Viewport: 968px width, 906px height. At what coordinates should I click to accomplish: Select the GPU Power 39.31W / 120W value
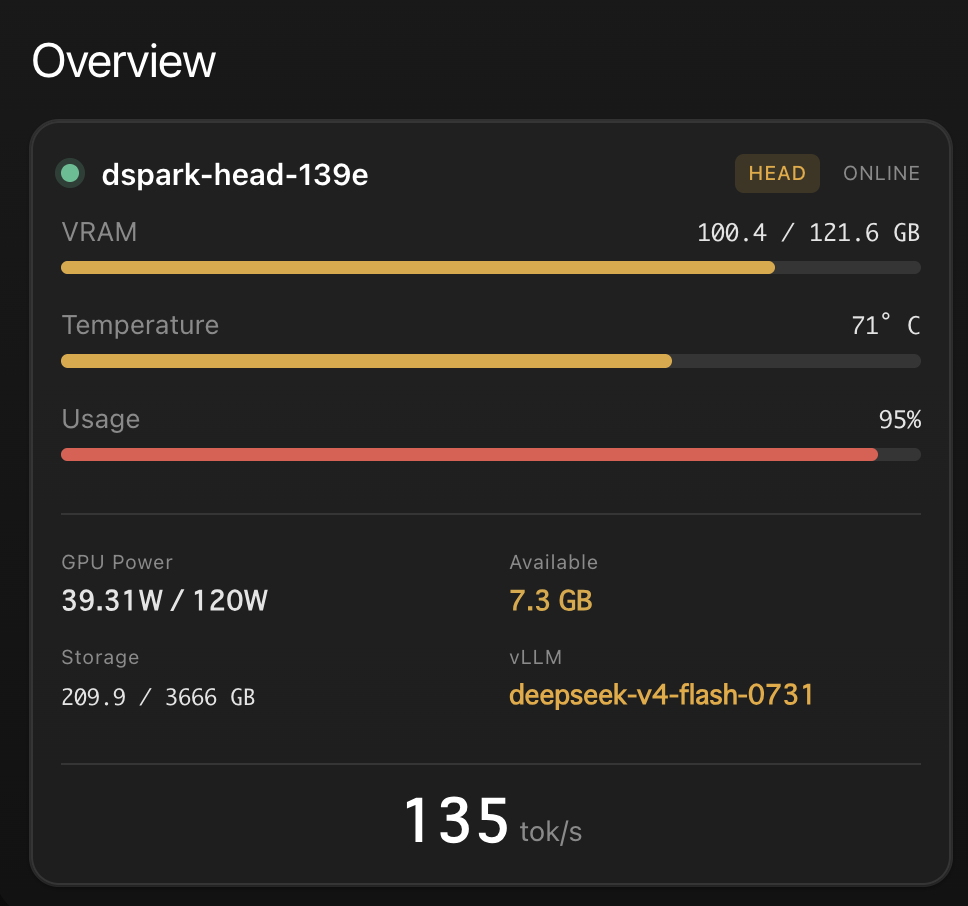164,601
